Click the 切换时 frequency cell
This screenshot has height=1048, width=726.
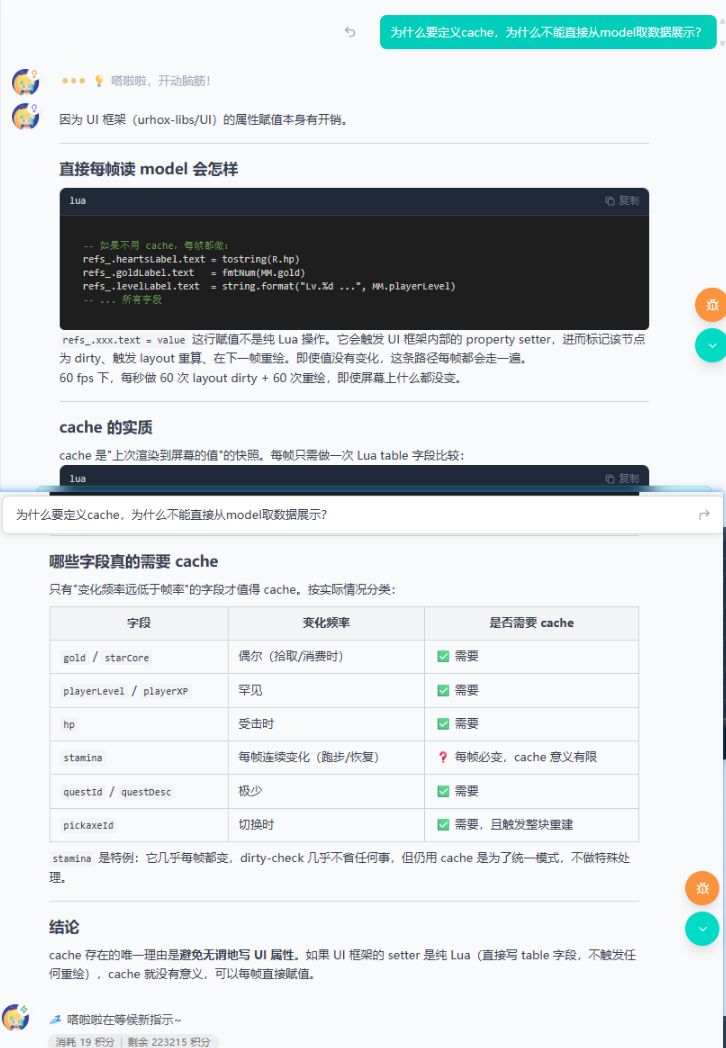[326, 825]
